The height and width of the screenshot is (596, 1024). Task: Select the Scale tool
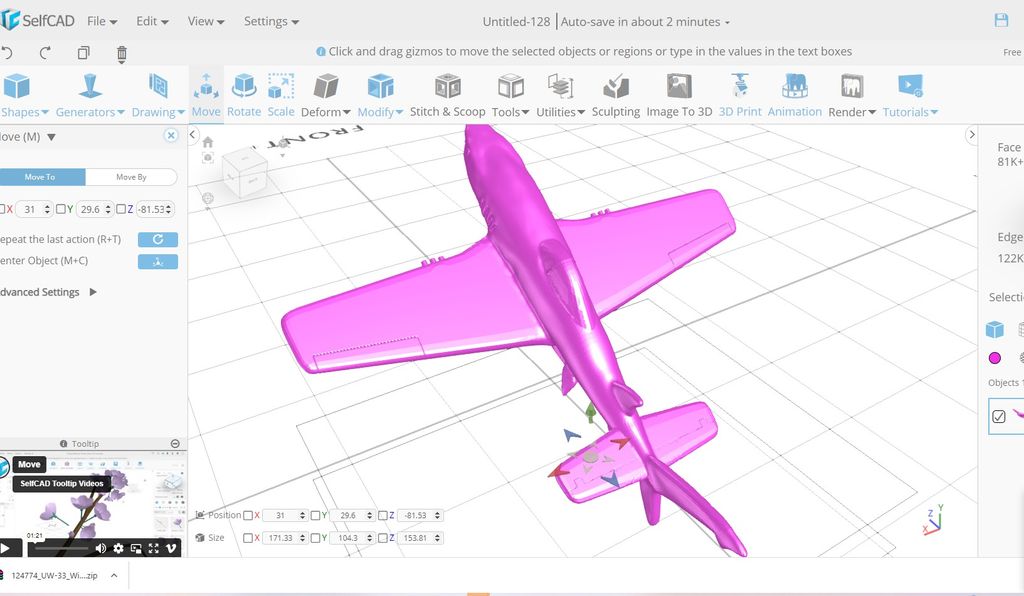tap(280, 95)
